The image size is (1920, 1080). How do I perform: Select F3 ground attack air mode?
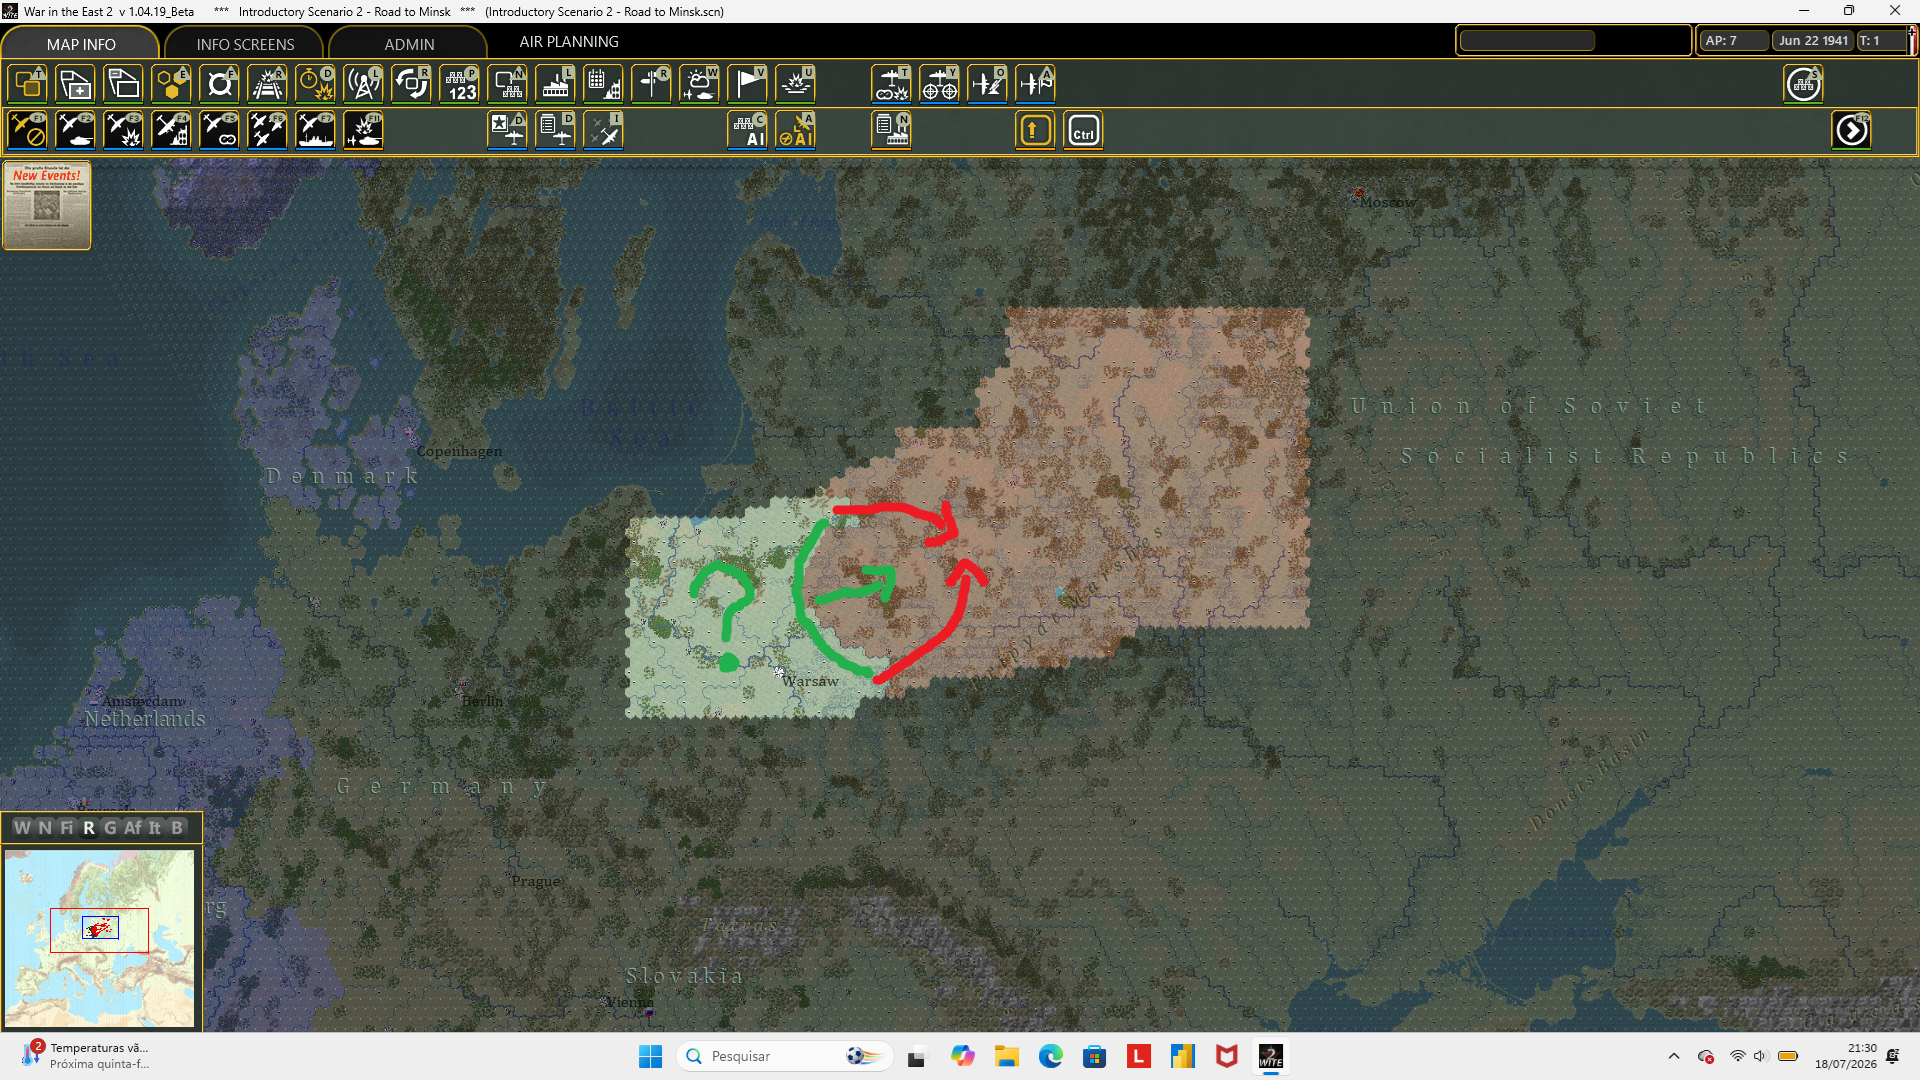[124, 130]
